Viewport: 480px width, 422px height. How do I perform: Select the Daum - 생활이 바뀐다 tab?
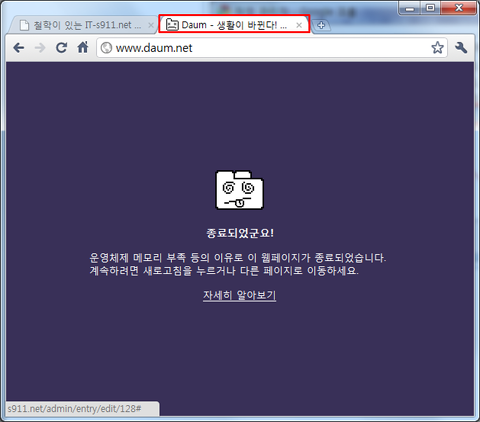tap(234, 24)
